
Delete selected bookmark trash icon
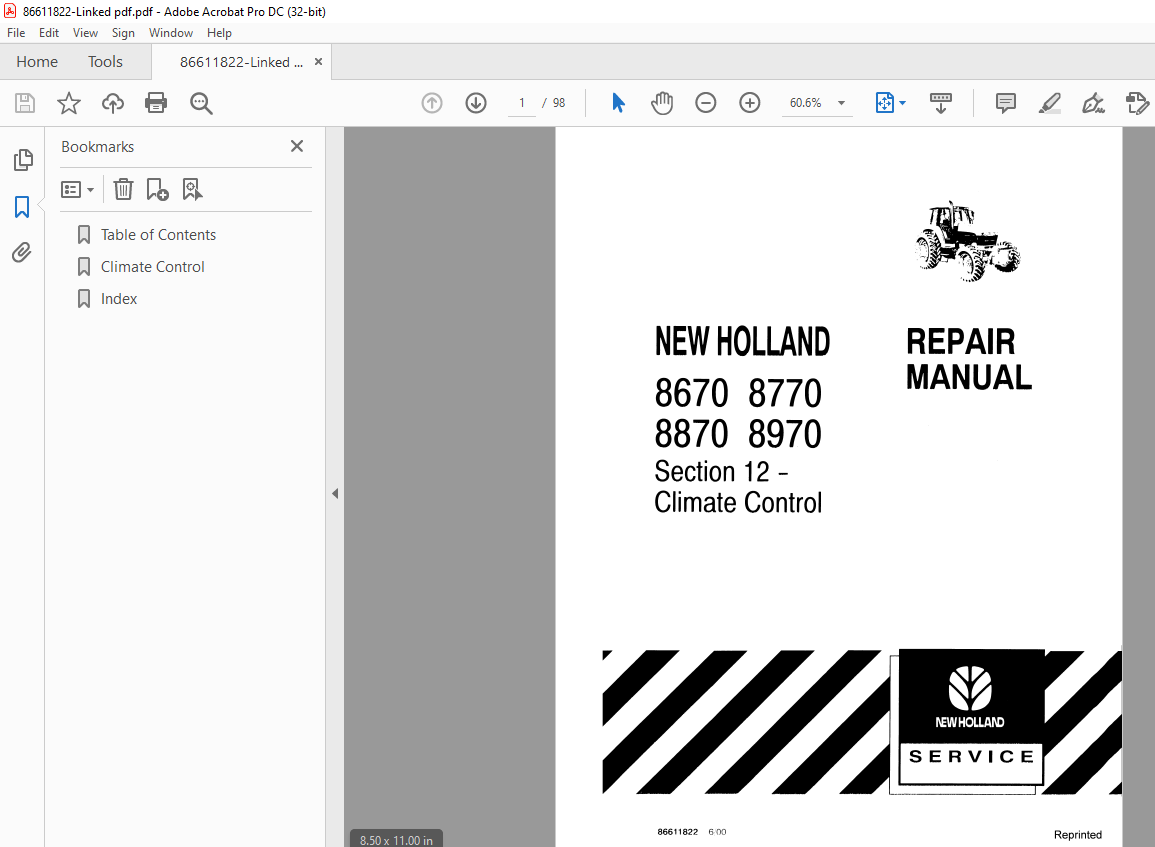click(x=123, y=190)
